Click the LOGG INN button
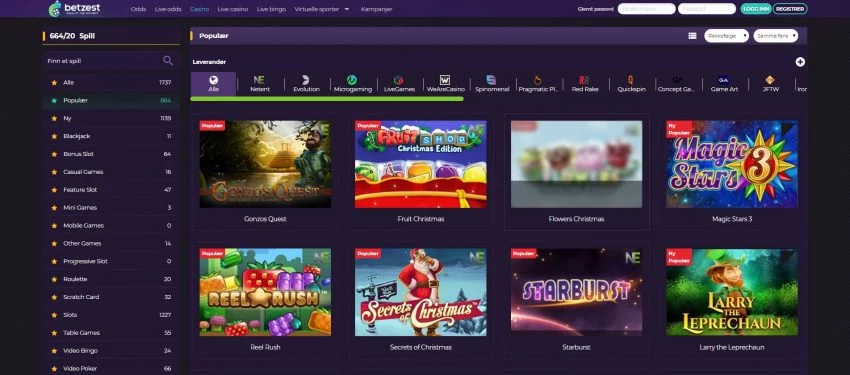The image size is (850, 375). [x=756, y=9]
